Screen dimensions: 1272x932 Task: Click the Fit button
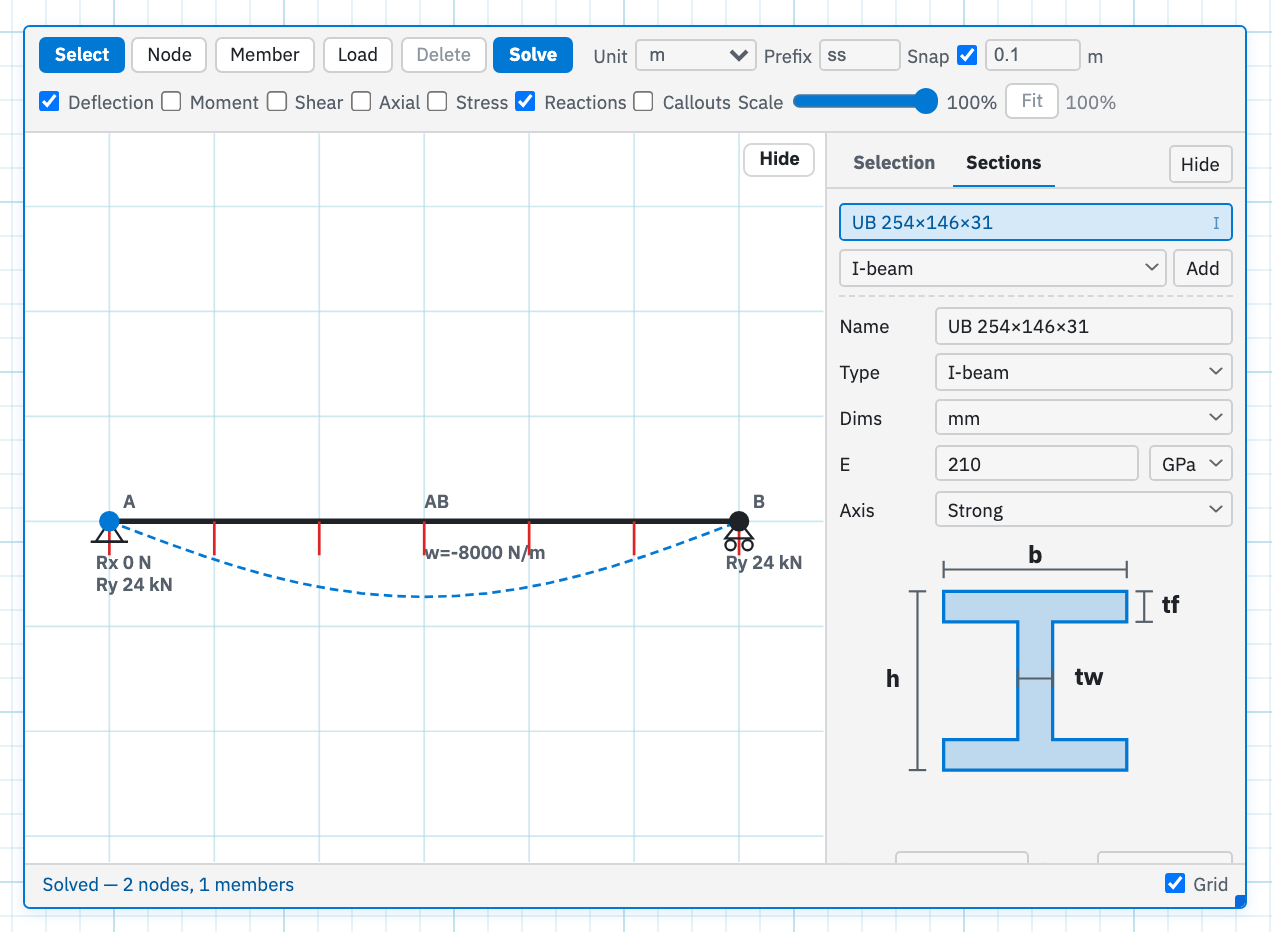click(x=1032, y=101)
